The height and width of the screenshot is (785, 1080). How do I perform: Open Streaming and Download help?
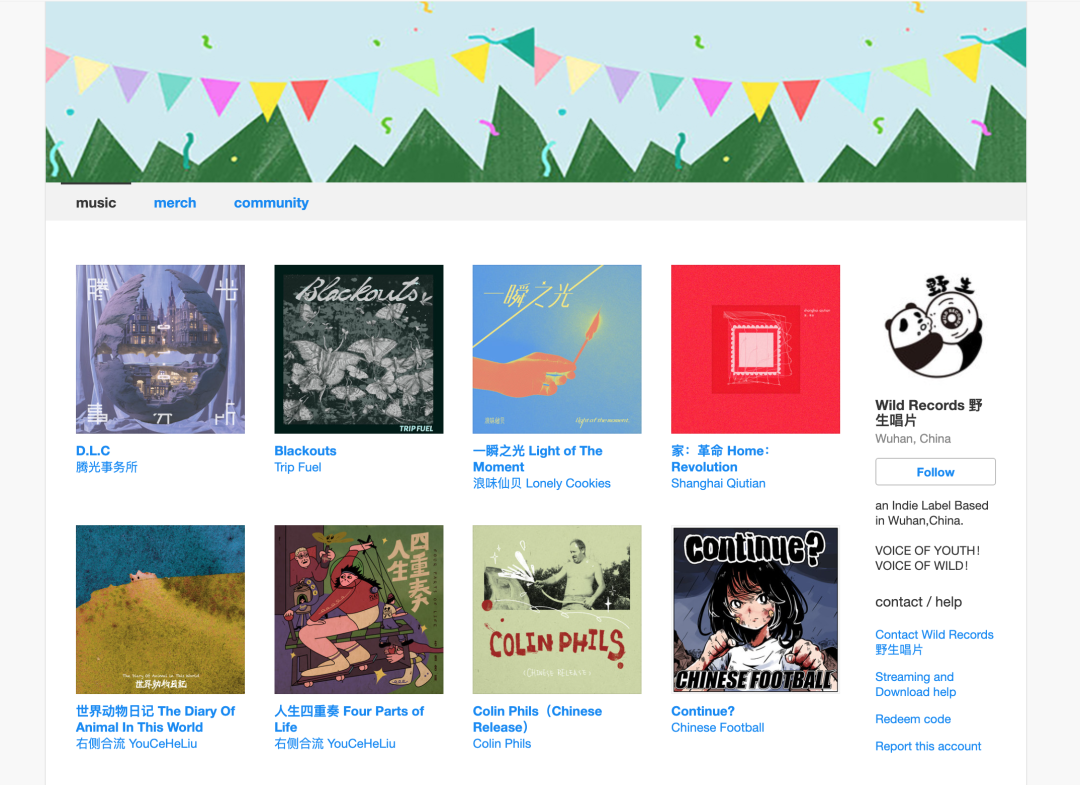coord(915,684)
